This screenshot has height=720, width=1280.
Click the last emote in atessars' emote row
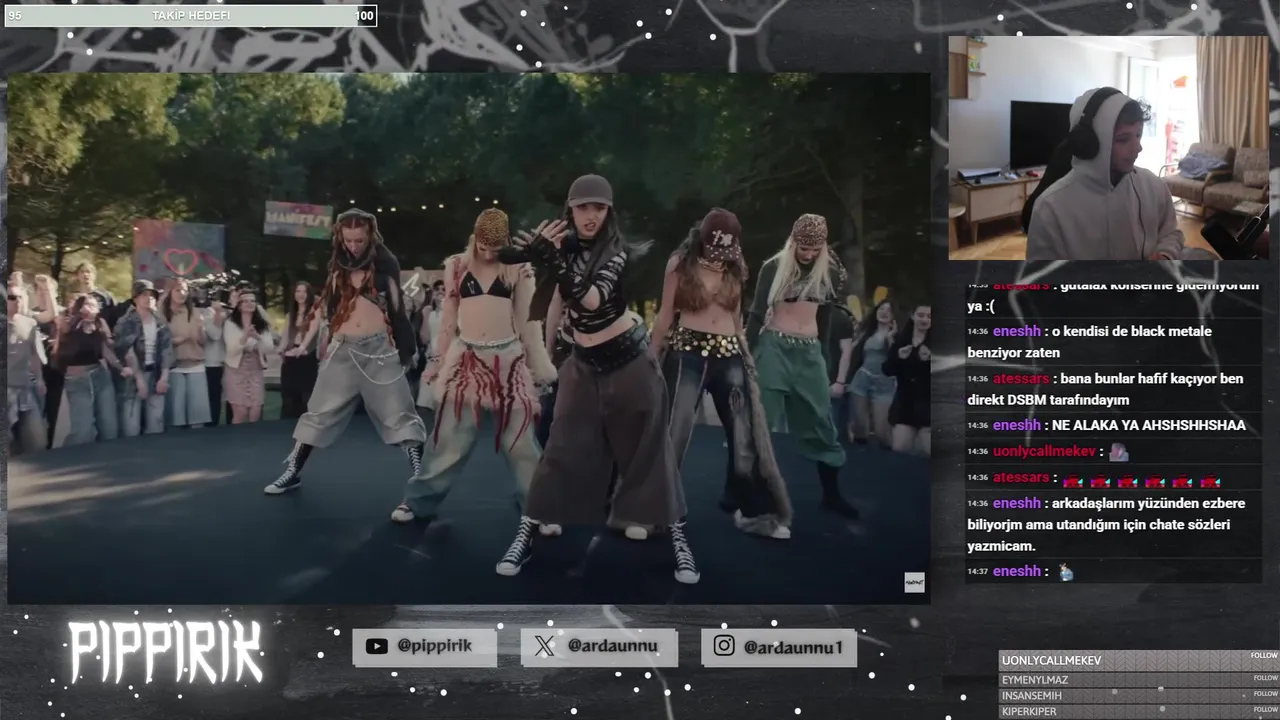click(x=1209, y=481)
